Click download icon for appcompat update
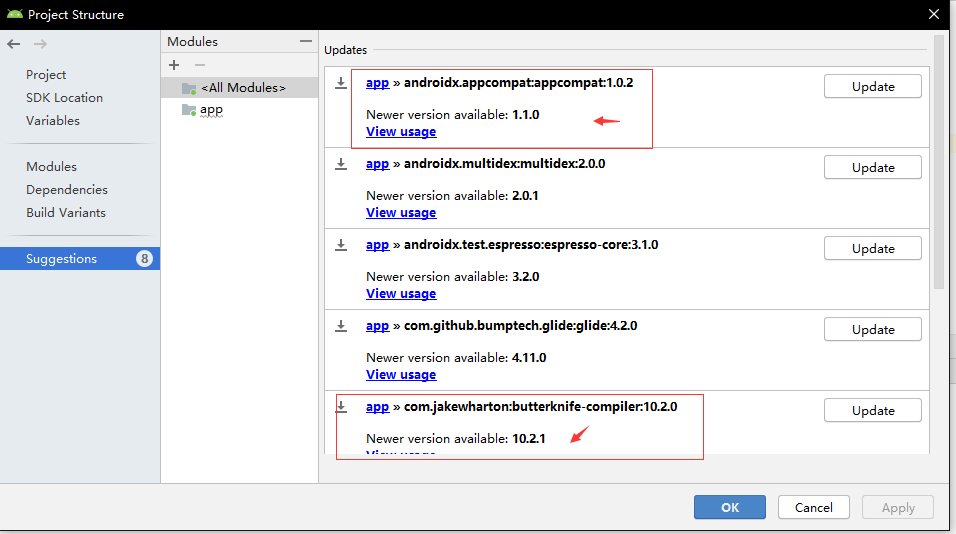The width and height of the screenshot is (956, 534). (341, 83)
